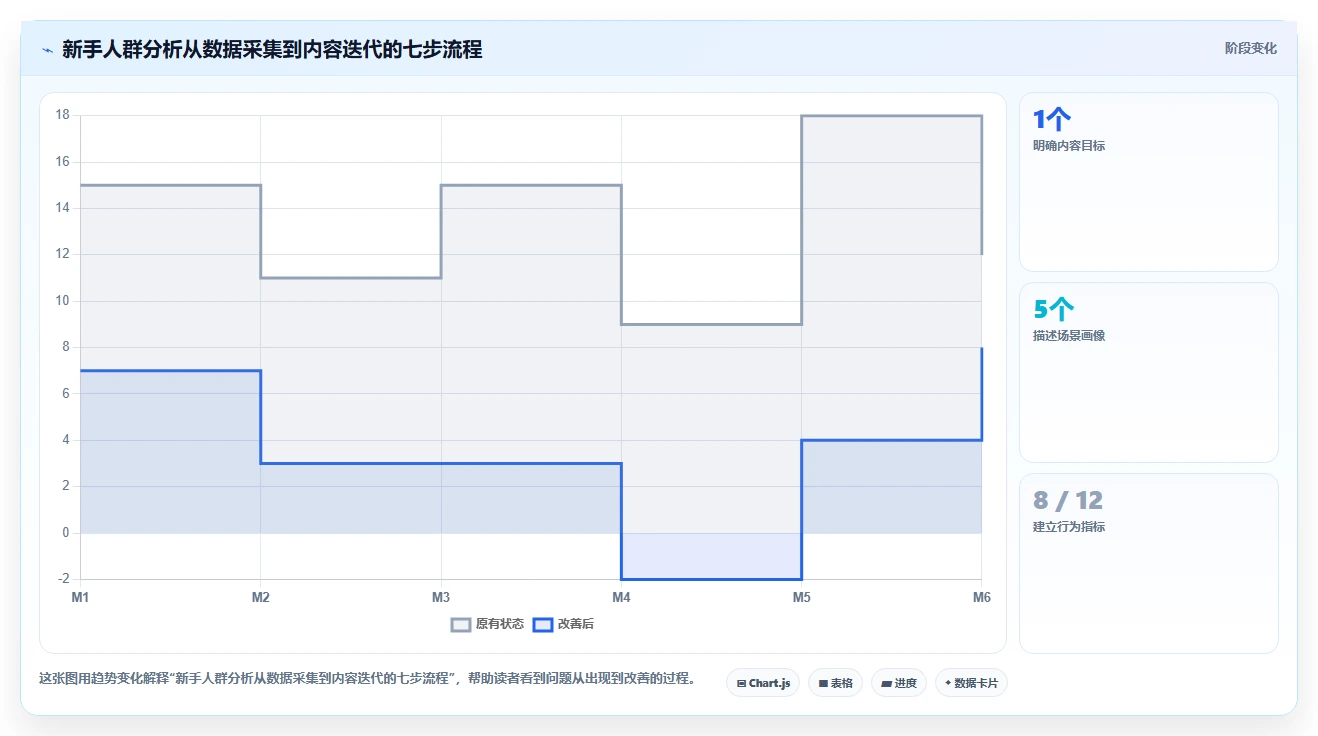1318x736 pixels.
Task: Click the 8 / 12 value in the third card
Action: coord(1068,500)
